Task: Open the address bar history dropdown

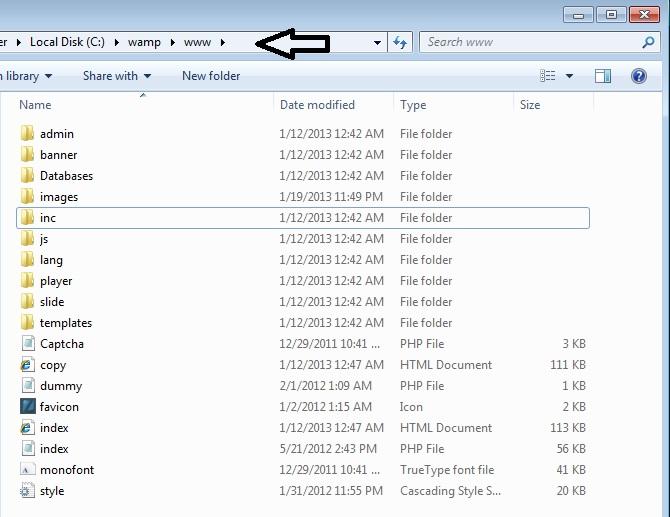Action: (x=377, y=42)
